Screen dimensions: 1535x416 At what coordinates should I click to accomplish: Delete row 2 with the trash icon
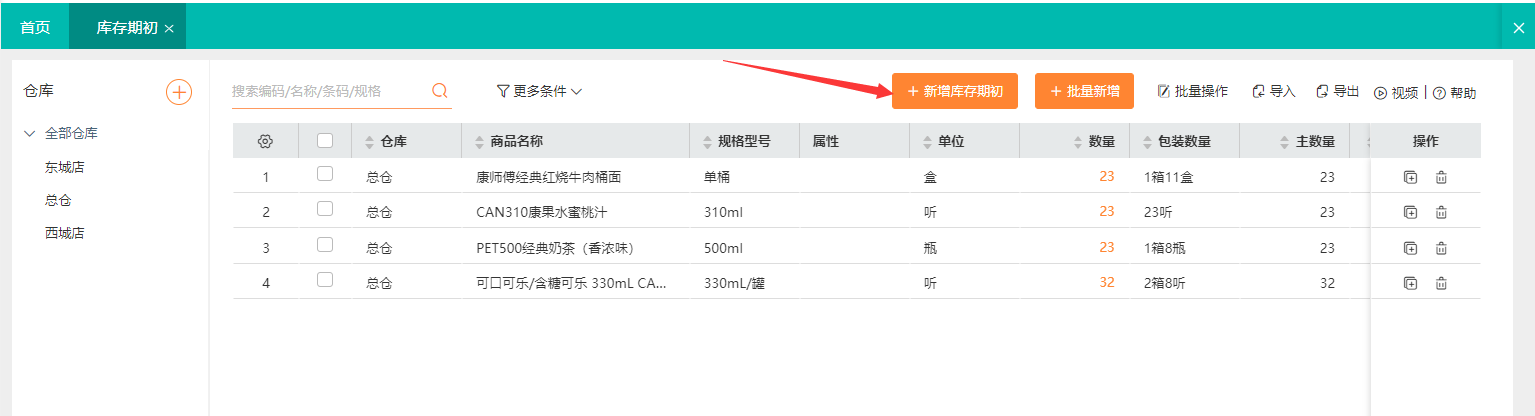point(1441,212)
